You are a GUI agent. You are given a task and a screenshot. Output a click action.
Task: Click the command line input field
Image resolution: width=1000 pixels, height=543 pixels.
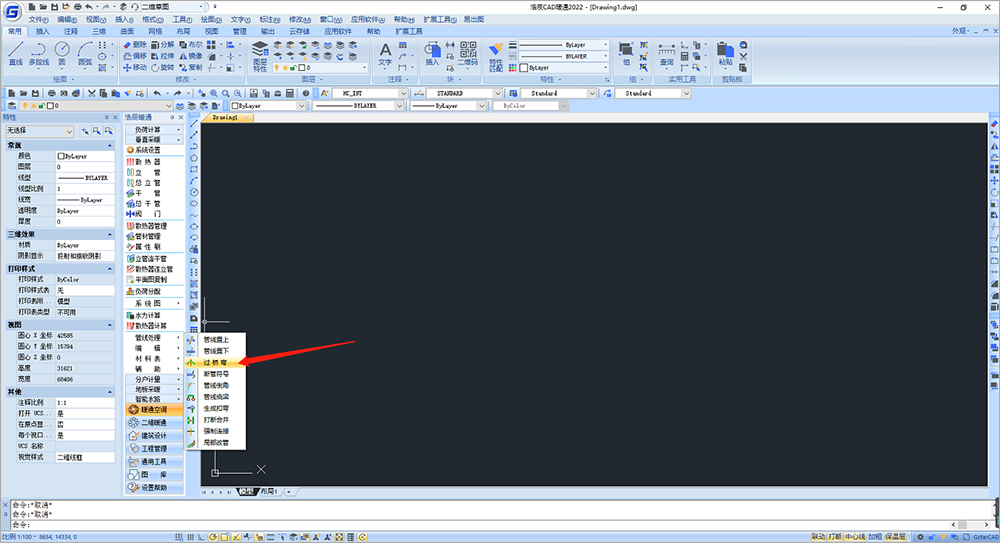478,524
